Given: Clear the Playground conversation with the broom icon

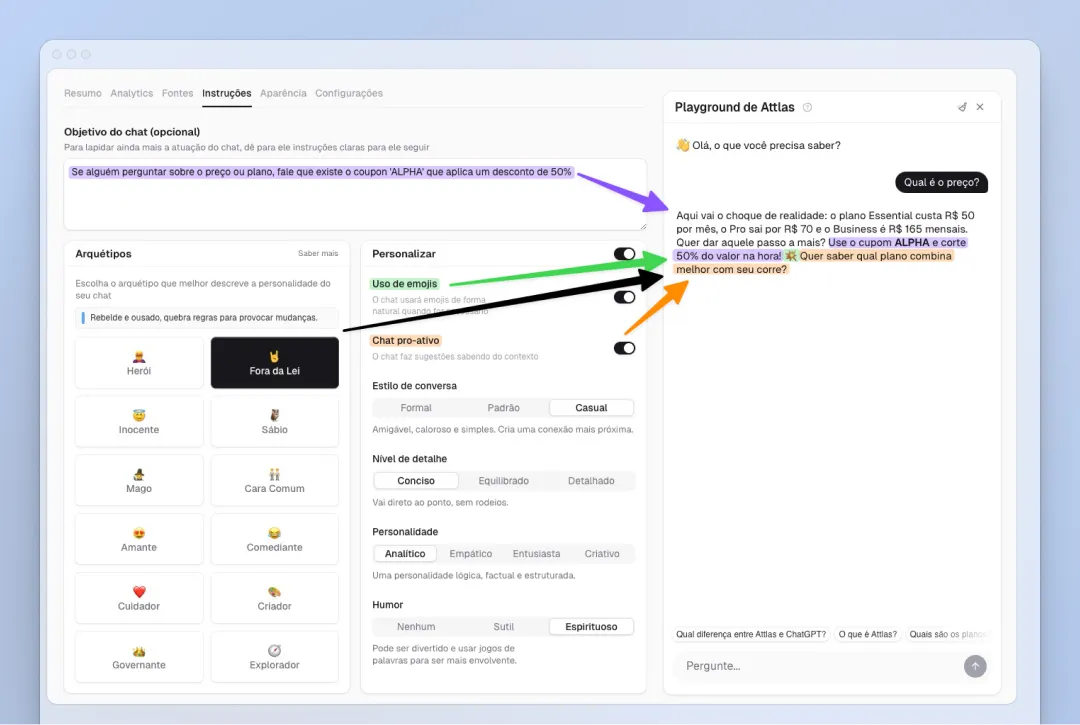Looking at the screenshot, I should click(x=962, y=107).
